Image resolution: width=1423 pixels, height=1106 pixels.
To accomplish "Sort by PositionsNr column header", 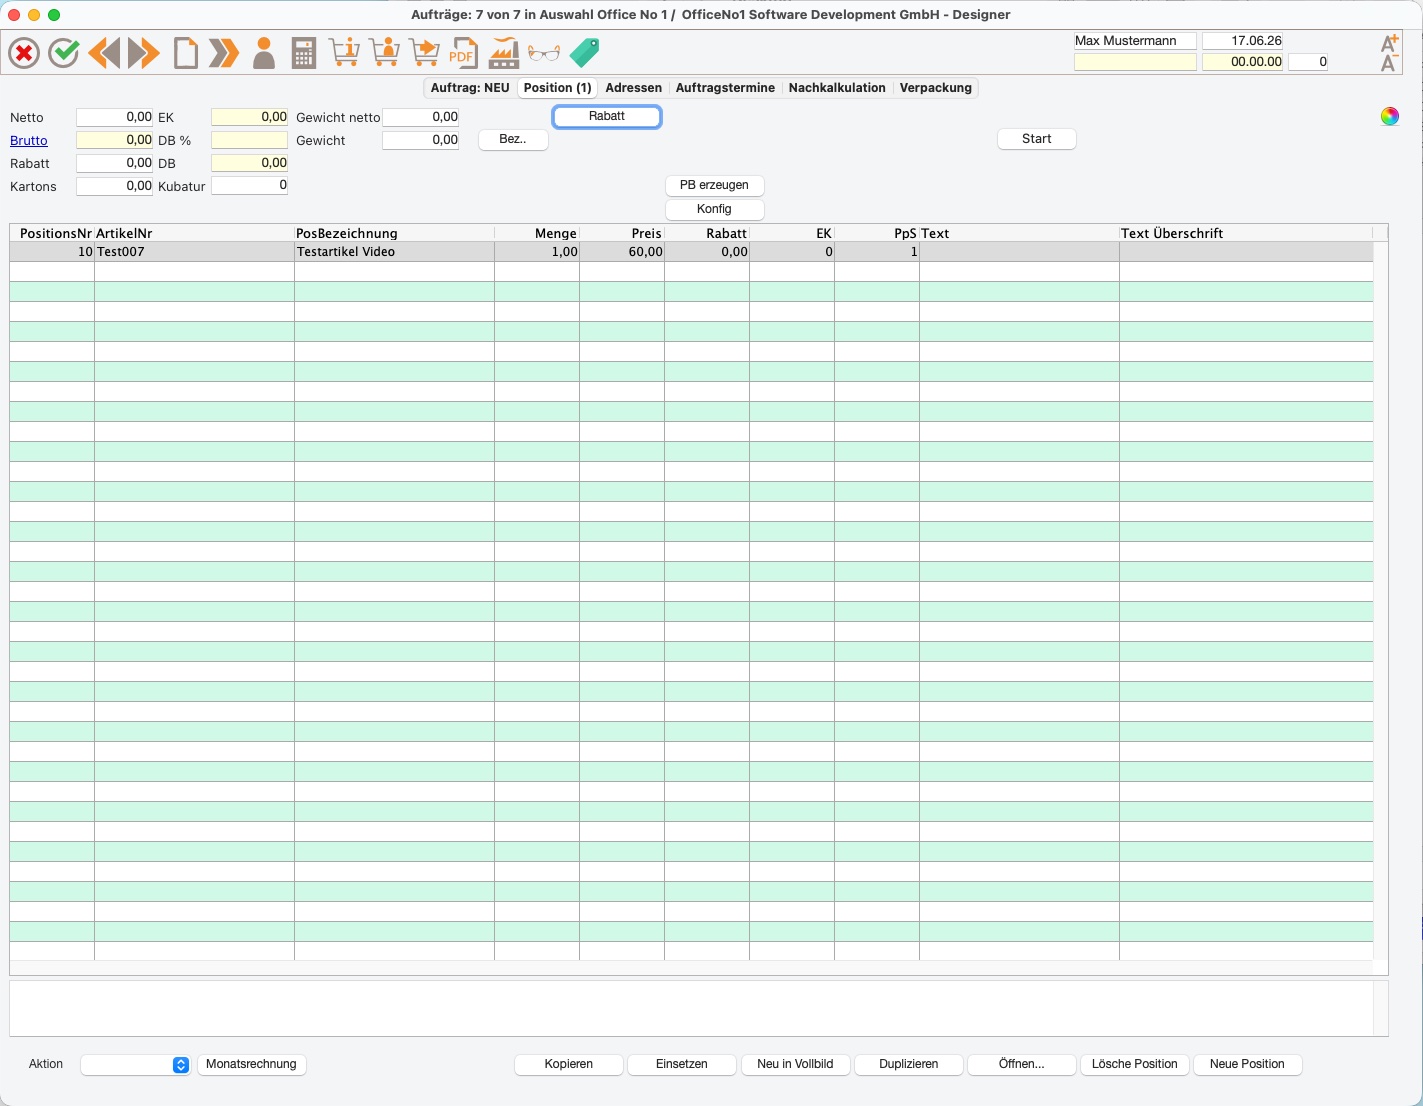I will (x=52, y=234).
